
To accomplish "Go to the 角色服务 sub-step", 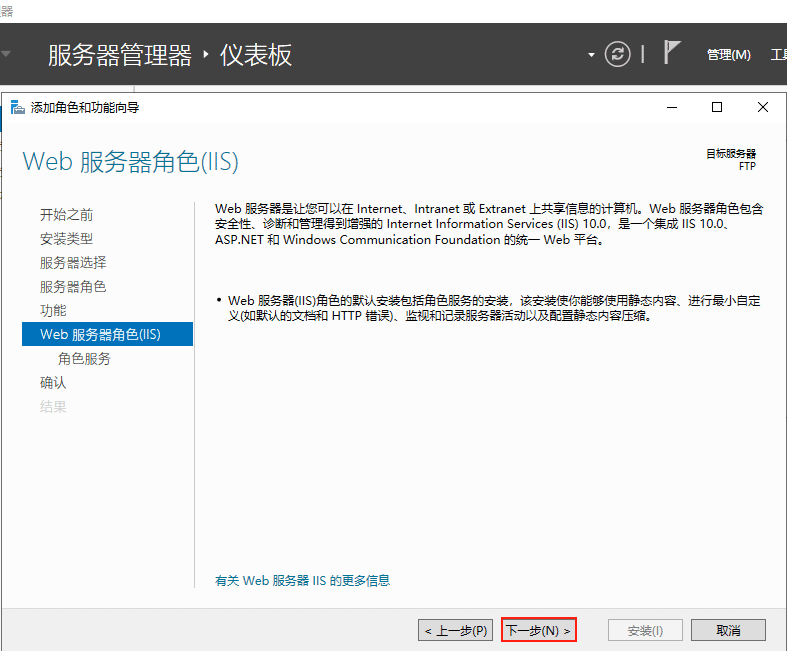I will 84,358.
